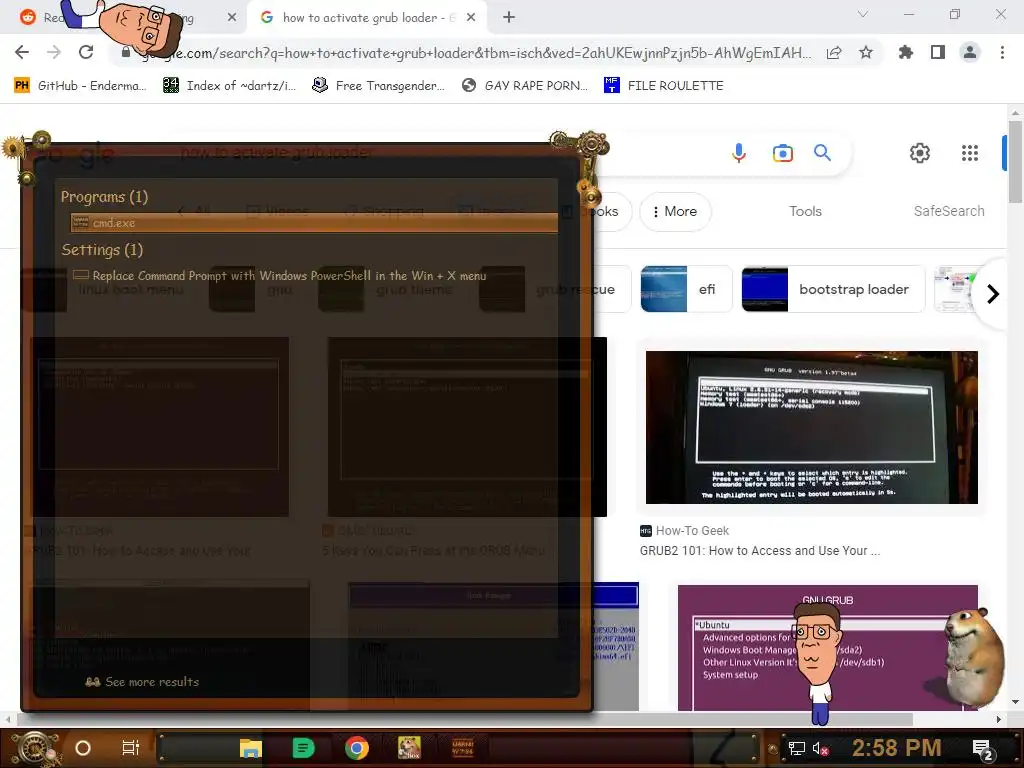Open the Chrome three-dot menu
1024x768 pixels.
pyautogui.click(x=1002, y=52)
